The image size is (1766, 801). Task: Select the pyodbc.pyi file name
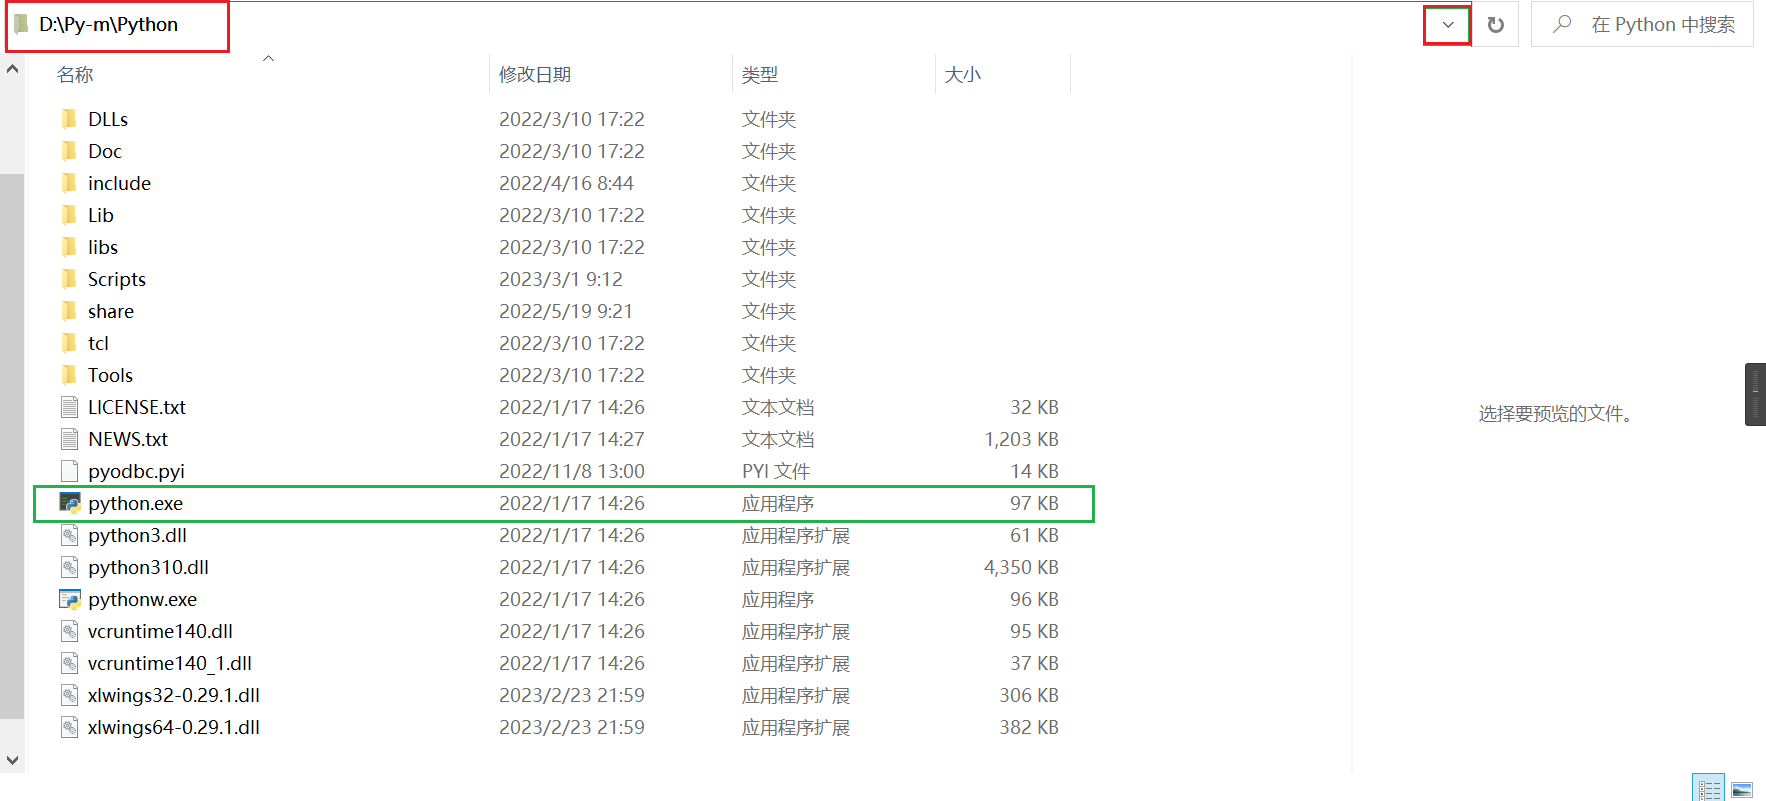[x=136, y=471]
